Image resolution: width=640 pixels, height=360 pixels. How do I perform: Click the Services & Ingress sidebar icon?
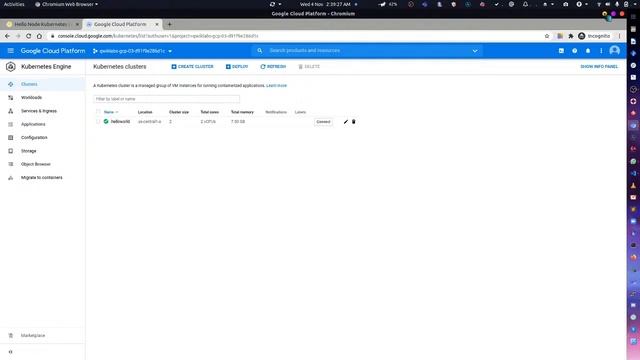coord(11,111)
